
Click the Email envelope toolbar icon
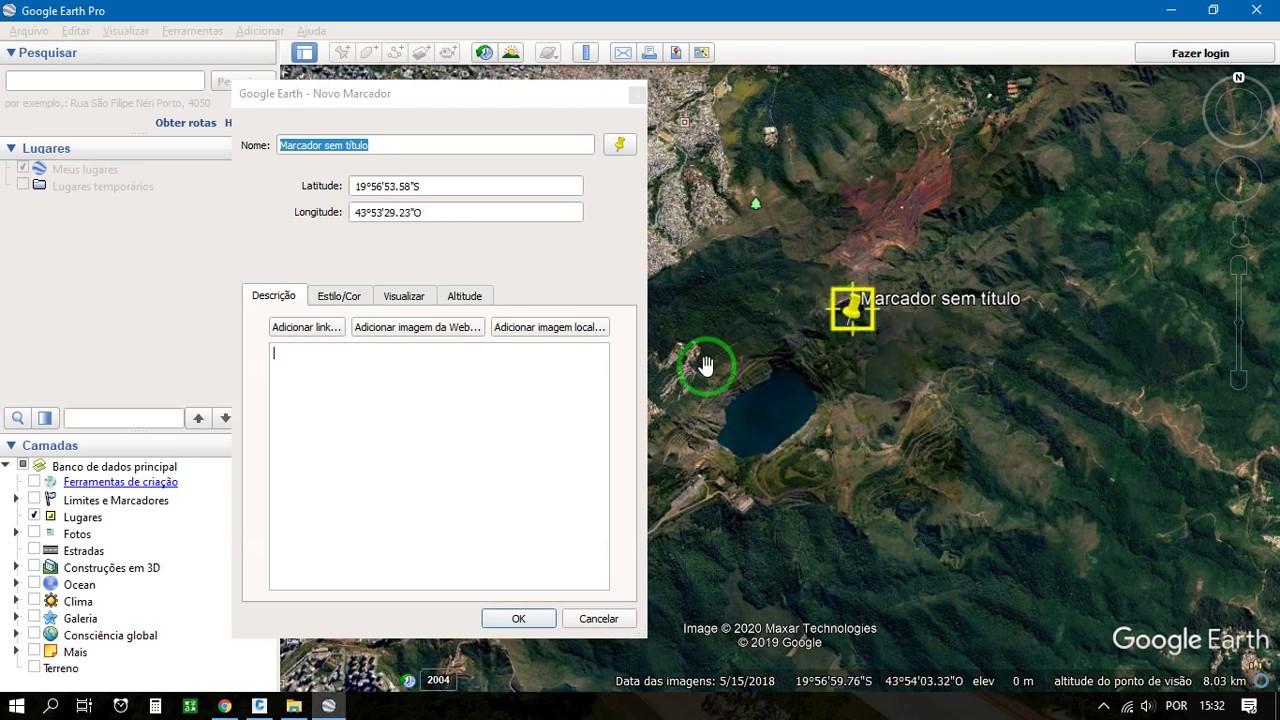point(623,53)
